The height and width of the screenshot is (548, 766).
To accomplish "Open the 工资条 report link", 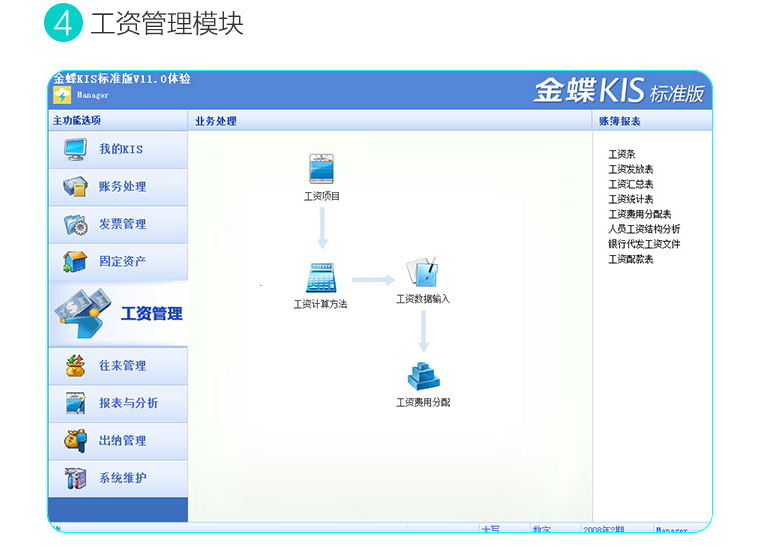I will (x=622, y=155).
